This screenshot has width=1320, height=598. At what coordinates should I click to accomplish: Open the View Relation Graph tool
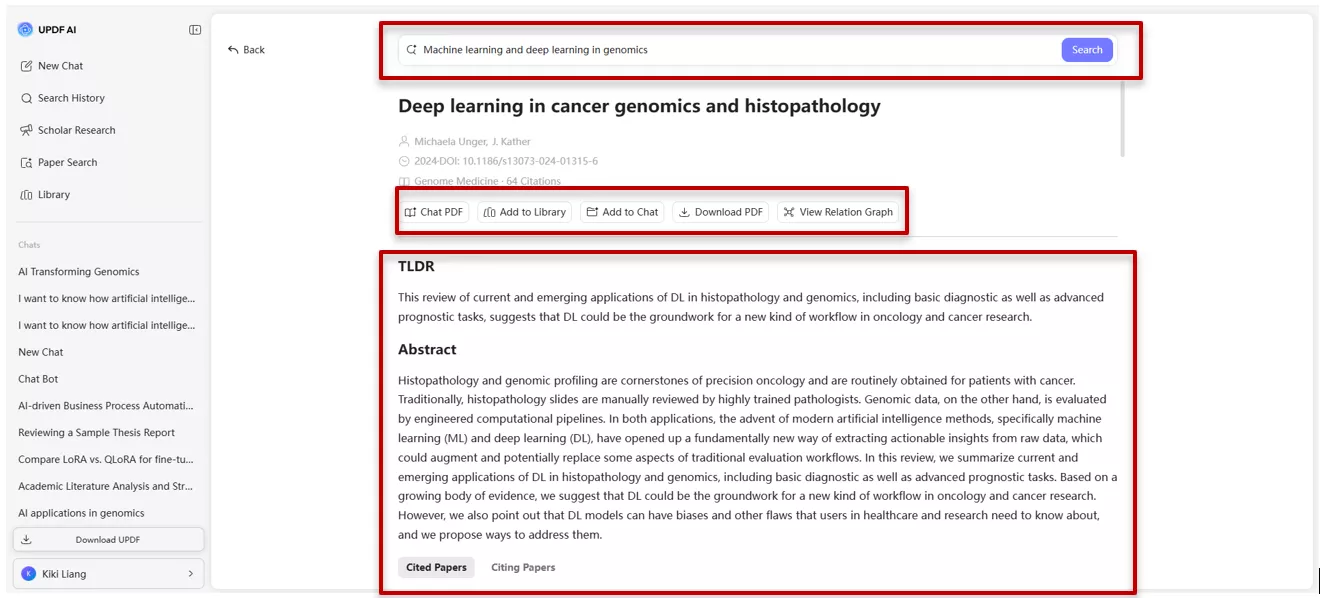tap(838, 211)
